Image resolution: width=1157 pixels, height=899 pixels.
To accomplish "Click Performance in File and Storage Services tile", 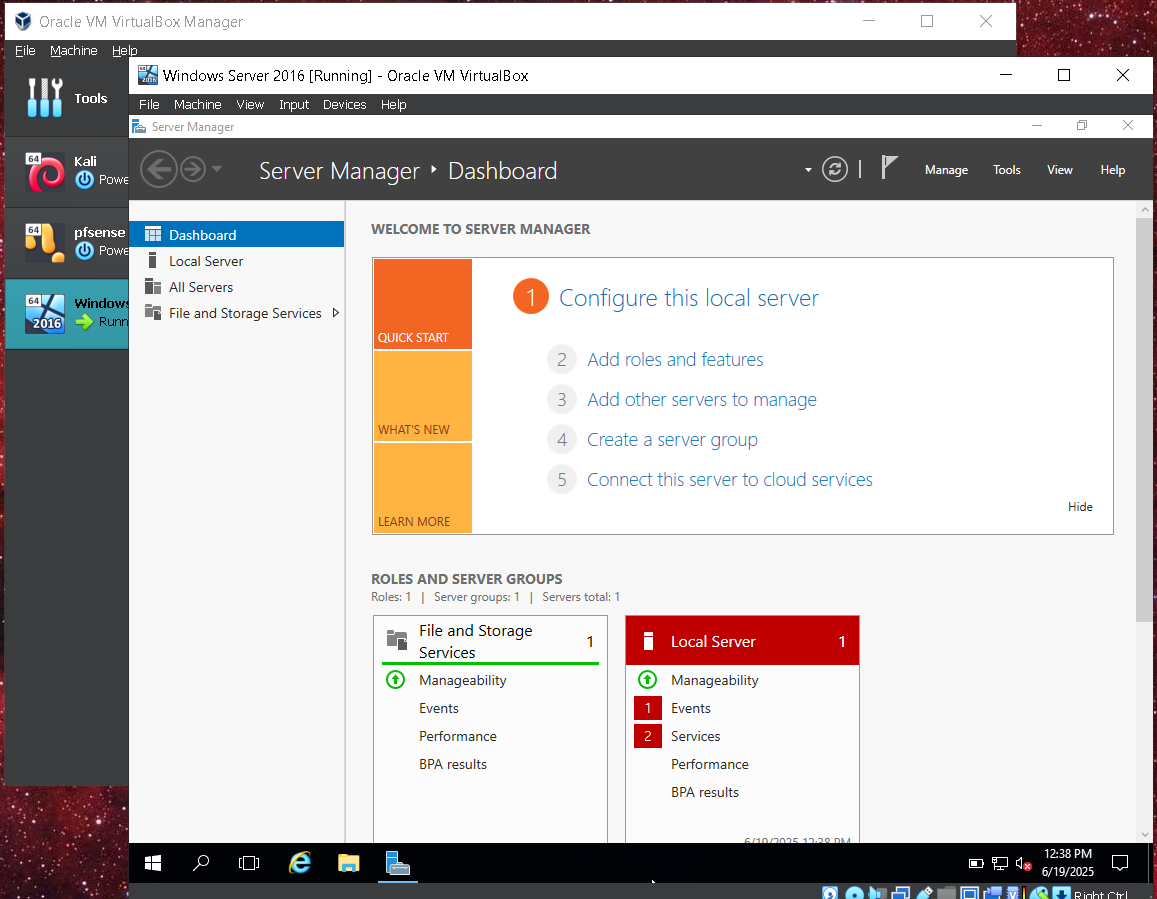I will coord(457,736).
